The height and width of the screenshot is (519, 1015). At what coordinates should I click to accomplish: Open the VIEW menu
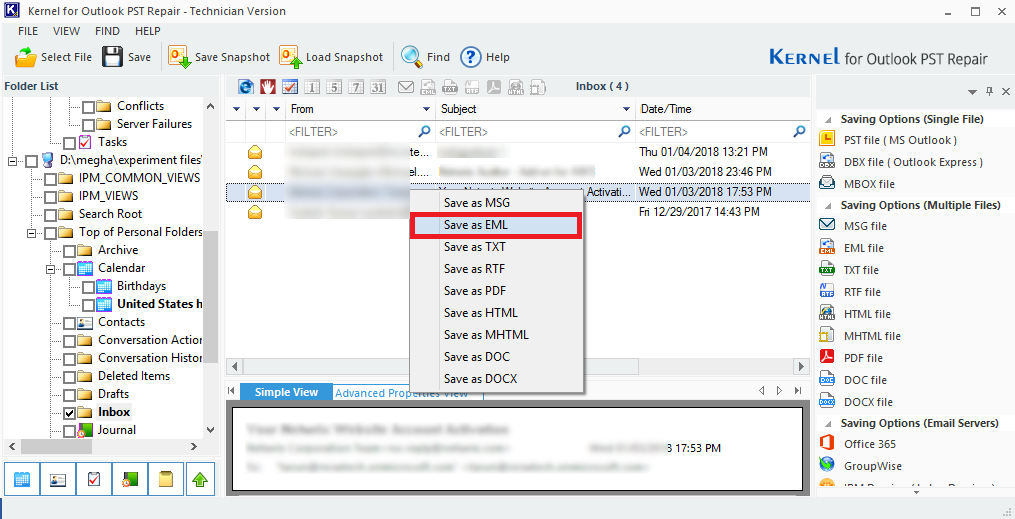66,31
